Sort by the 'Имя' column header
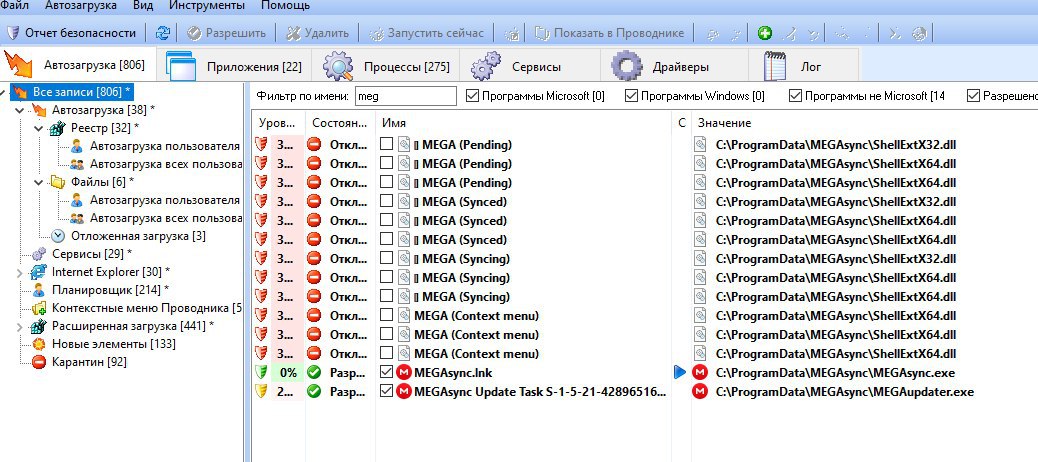 click(523, 123)
